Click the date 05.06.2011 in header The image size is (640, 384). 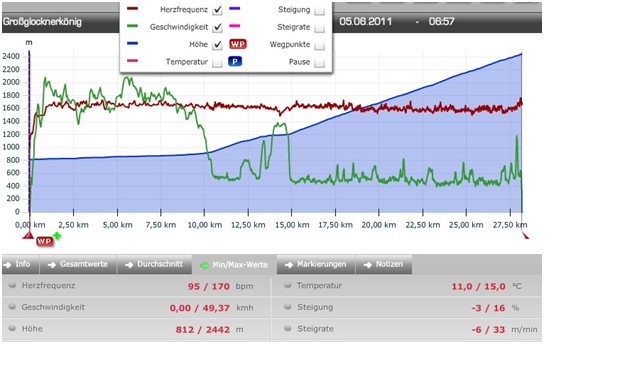click(x=365, y=21)
